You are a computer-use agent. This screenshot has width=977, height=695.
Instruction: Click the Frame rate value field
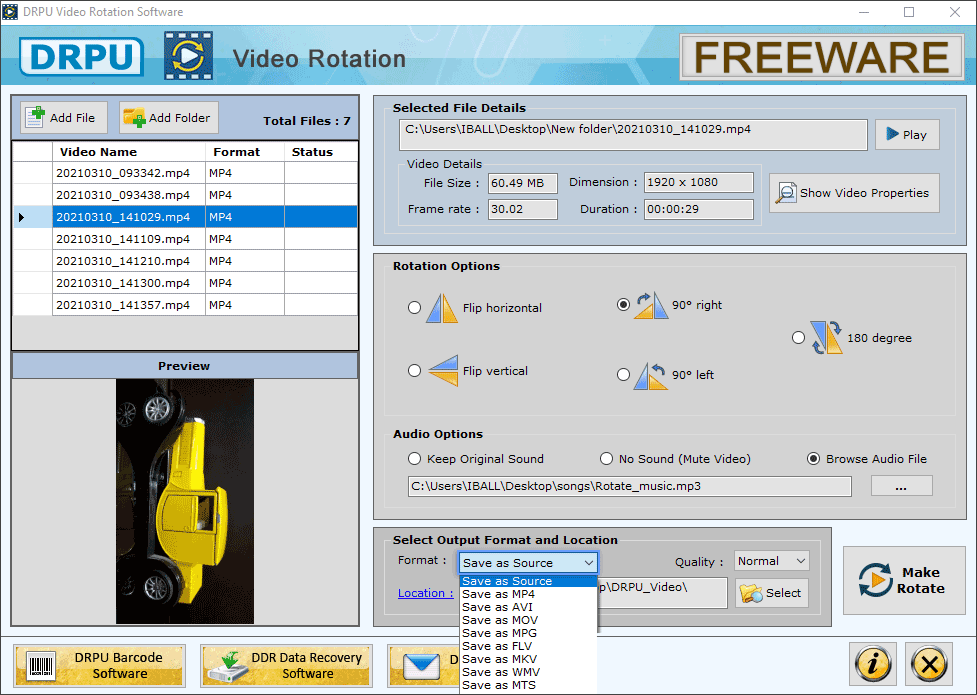[523, 209]
